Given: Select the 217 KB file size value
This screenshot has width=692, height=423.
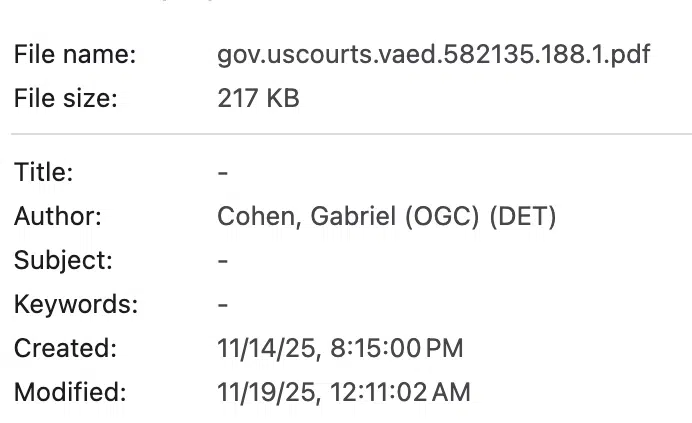Looking at the screenshot, I should coord(258,98).
